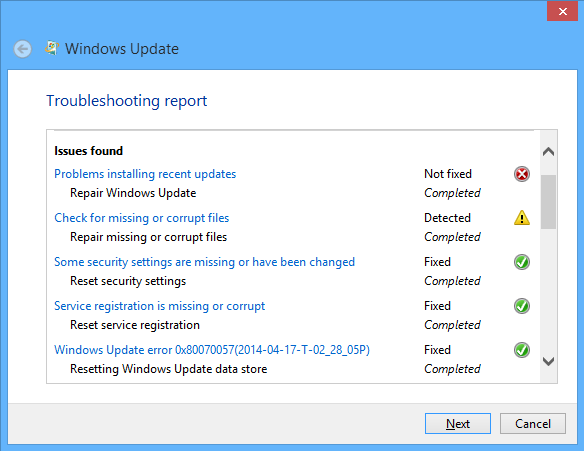Open the security settings missing or changed link
The height and width of the screenshot is (451, 584).
(x=204, y=262)
